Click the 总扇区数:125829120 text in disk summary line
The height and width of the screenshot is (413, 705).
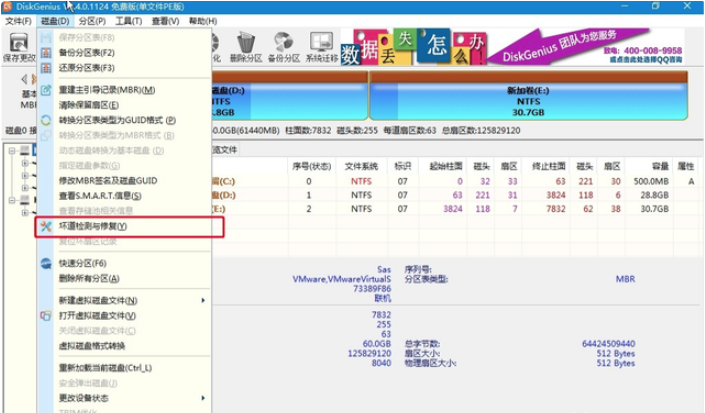(x=481, y=130)
